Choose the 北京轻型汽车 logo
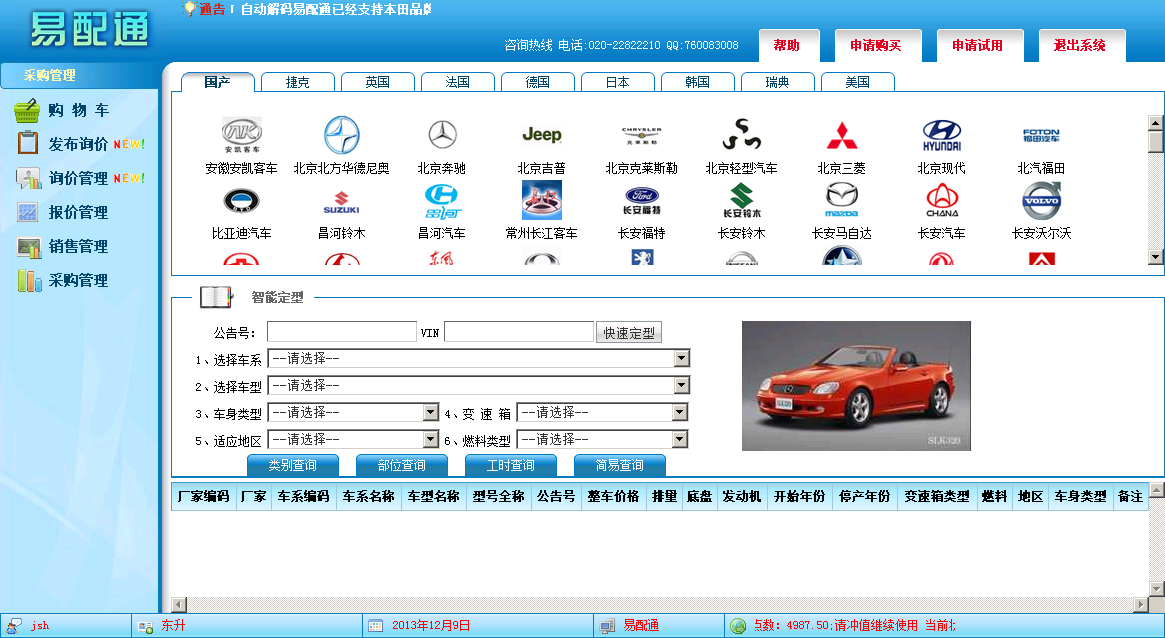Image resolution: width=1165 pixels, height=638 pixels. point(741,135)
